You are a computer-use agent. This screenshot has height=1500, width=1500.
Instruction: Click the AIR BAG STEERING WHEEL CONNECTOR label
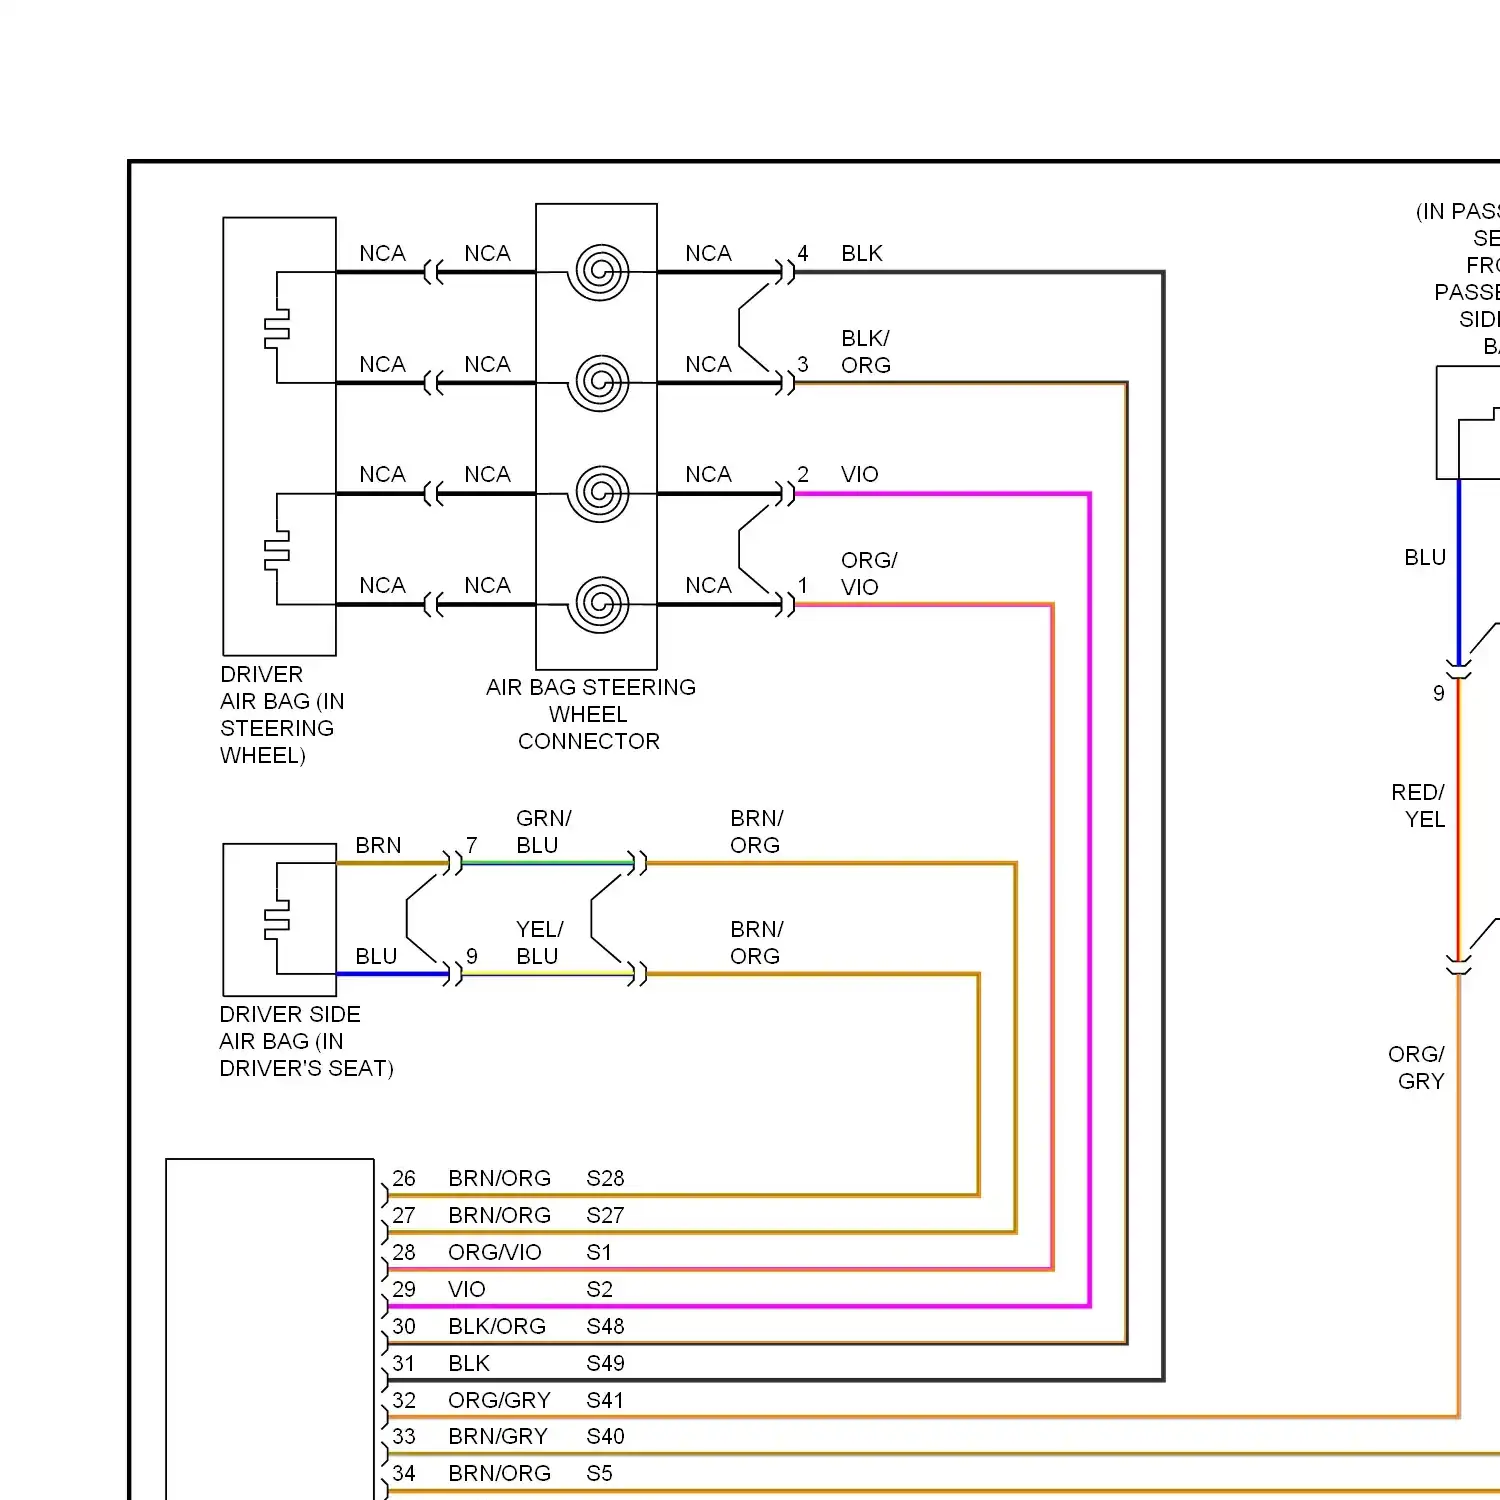pos(590,714)
